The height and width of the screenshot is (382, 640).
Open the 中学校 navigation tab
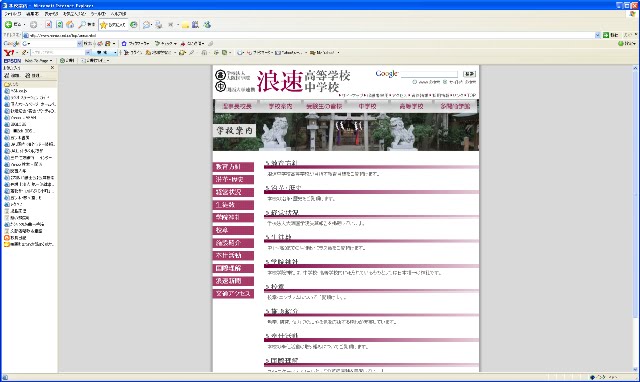coord(368,106)
